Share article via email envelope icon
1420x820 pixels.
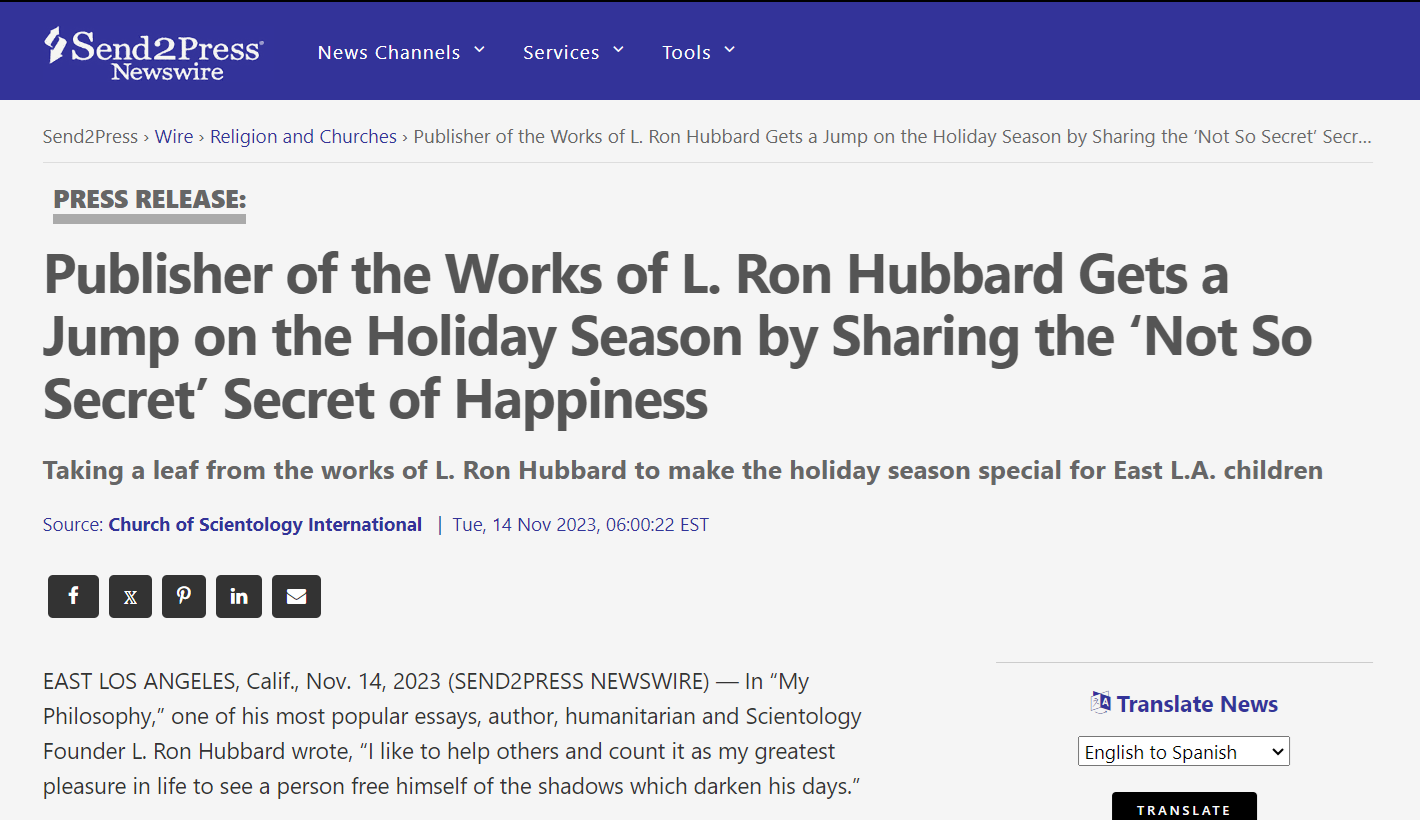296,596
